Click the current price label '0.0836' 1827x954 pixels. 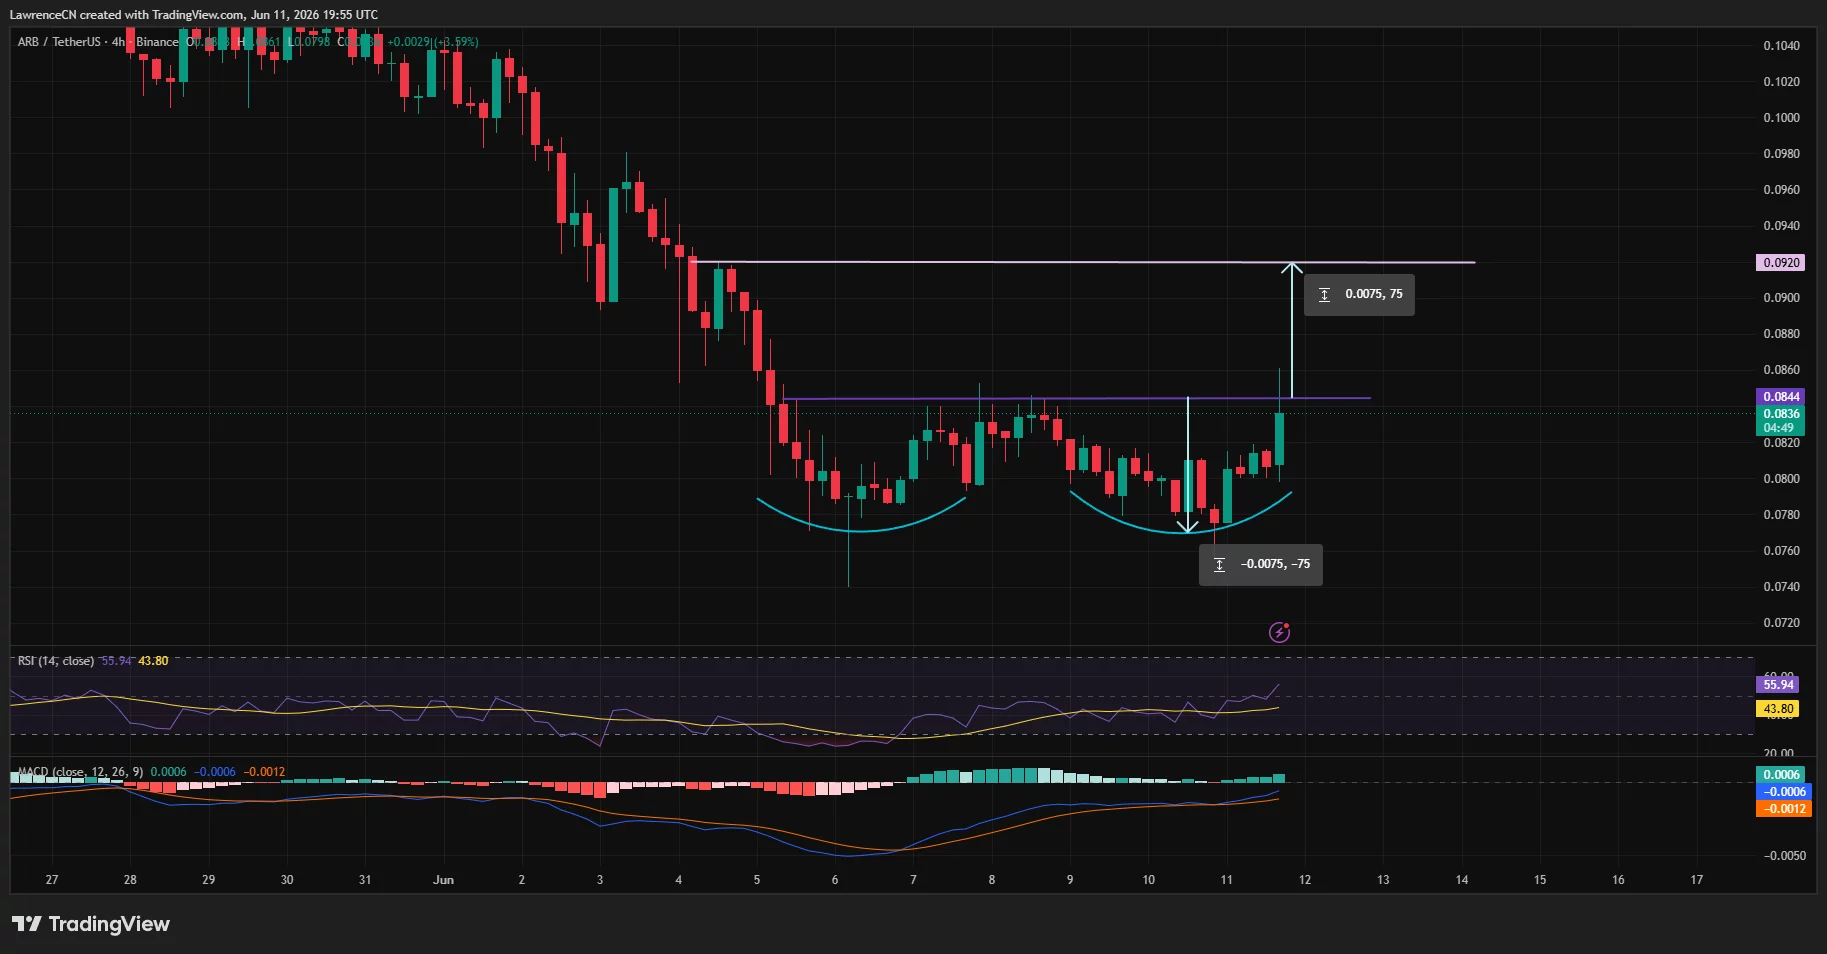point(1781,414)
